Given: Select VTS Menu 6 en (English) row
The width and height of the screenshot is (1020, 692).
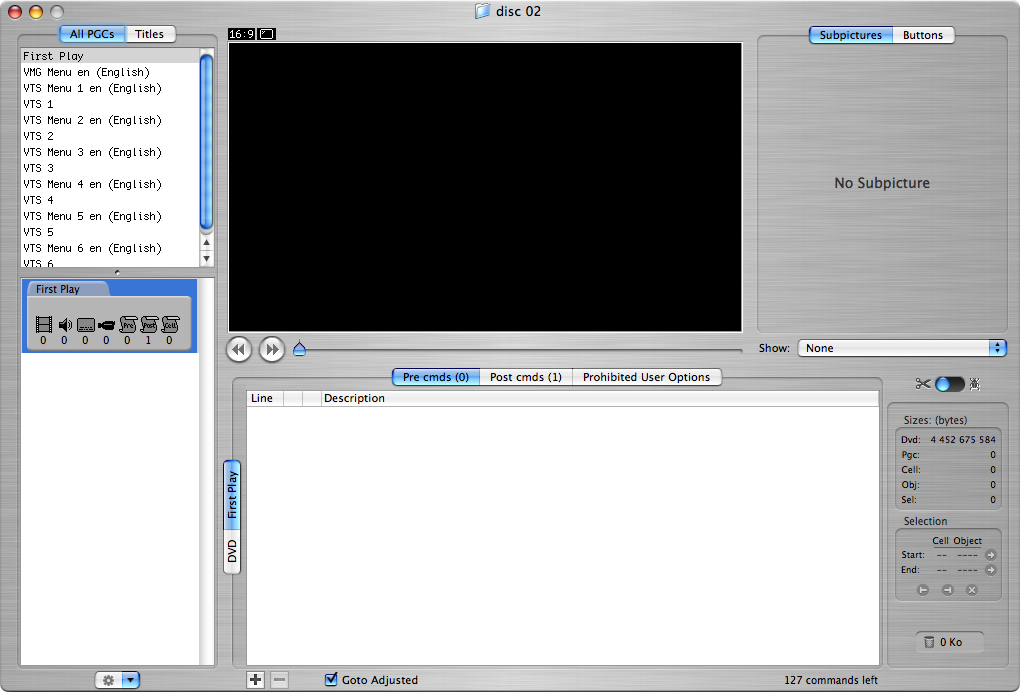Looking at the screenshot, I should [110, 248].
